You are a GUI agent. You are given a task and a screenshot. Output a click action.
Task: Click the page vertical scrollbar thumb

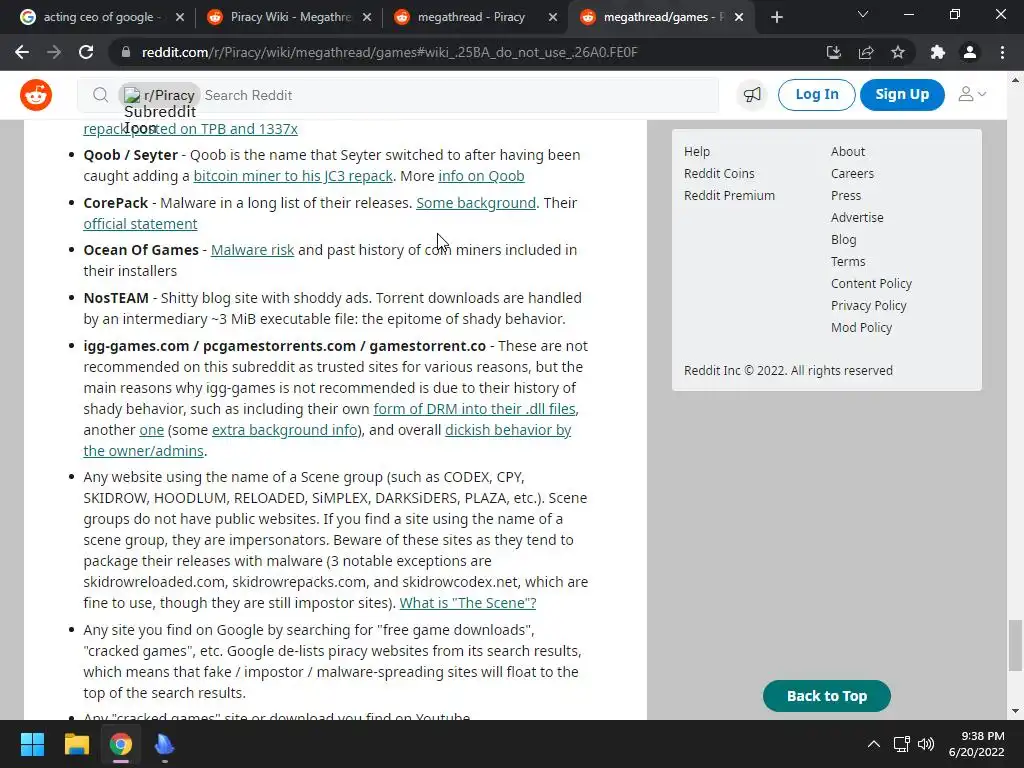1015,645
